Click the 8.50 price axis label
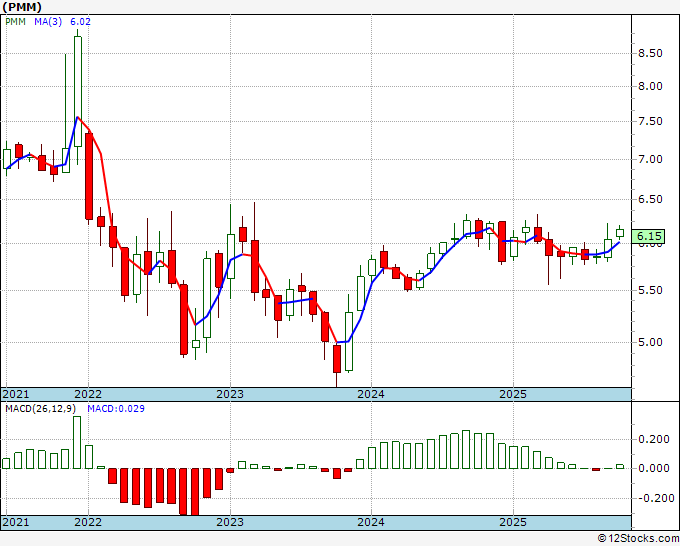Image resolution: width=680 pixels, height=546 pixels. click(x=650, y=53)
